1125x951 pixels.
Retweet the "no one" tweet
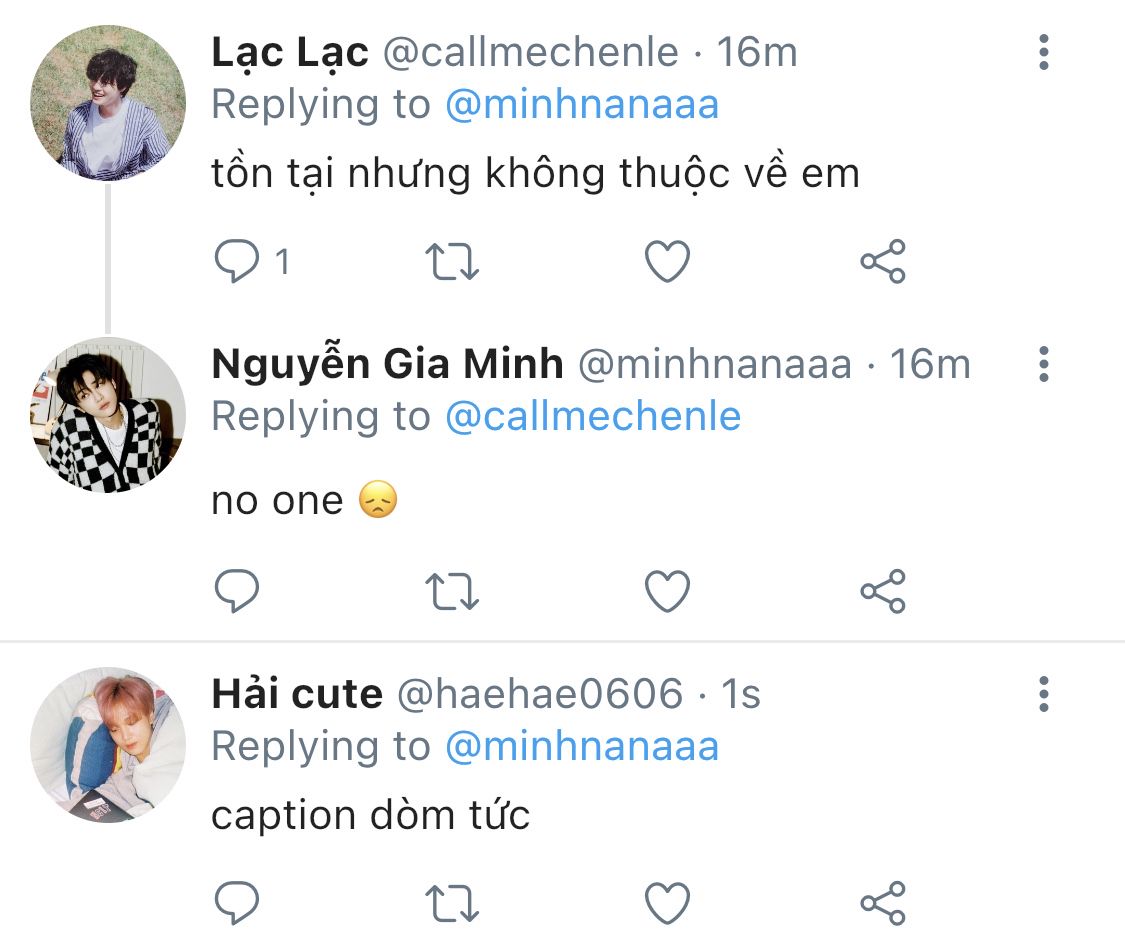[x=453, y=591]
